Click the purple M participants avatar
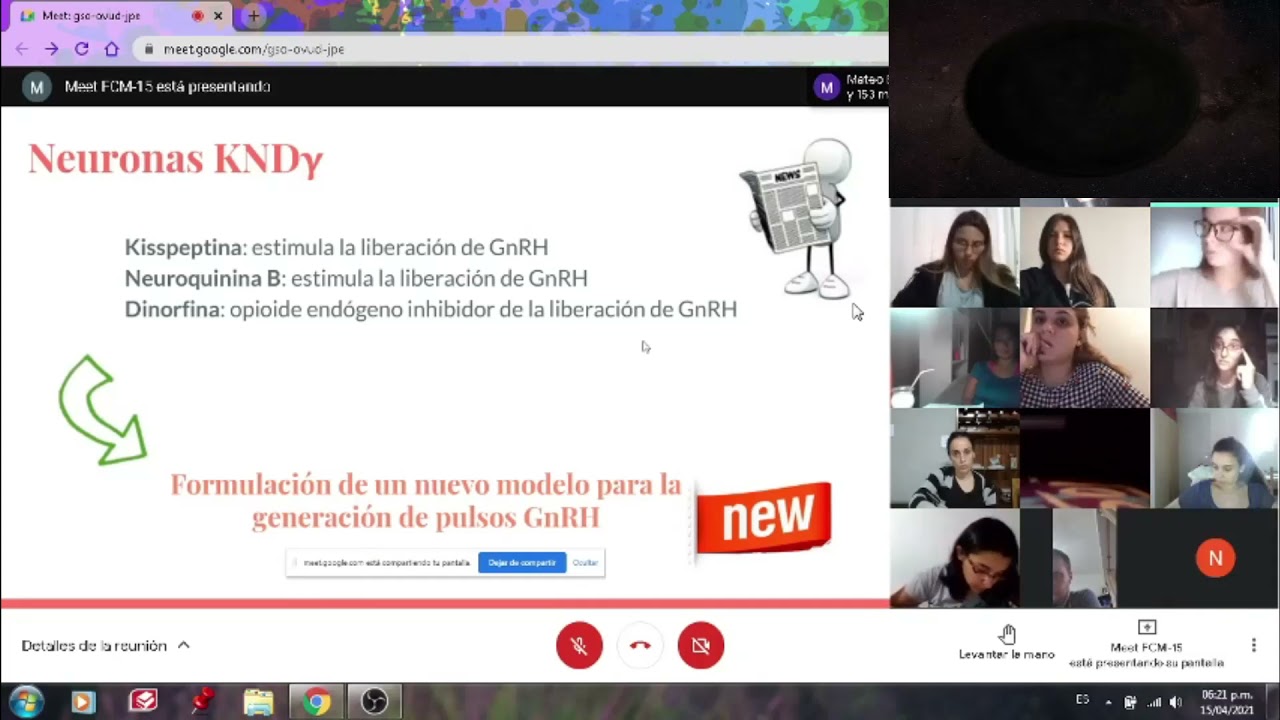Image resolution: width=1280 pixels, height=720 pixels. (826, 88)
